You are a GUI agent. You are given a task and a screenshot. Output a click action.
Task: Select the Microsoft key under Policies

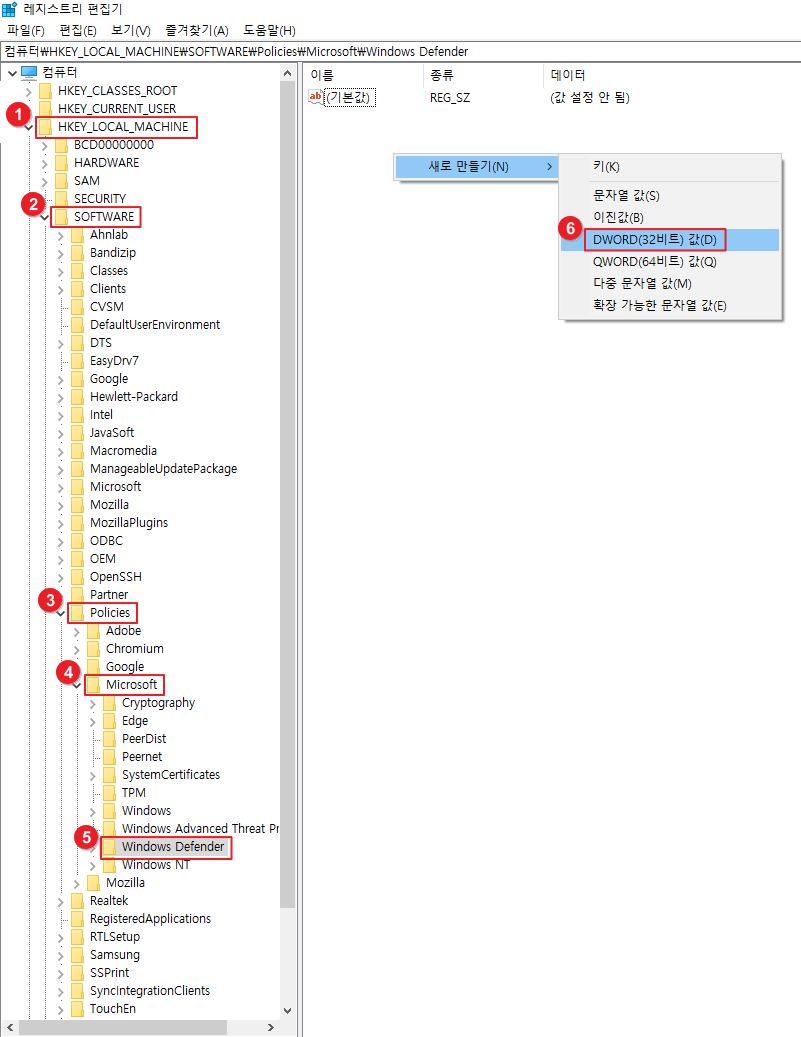132,684
